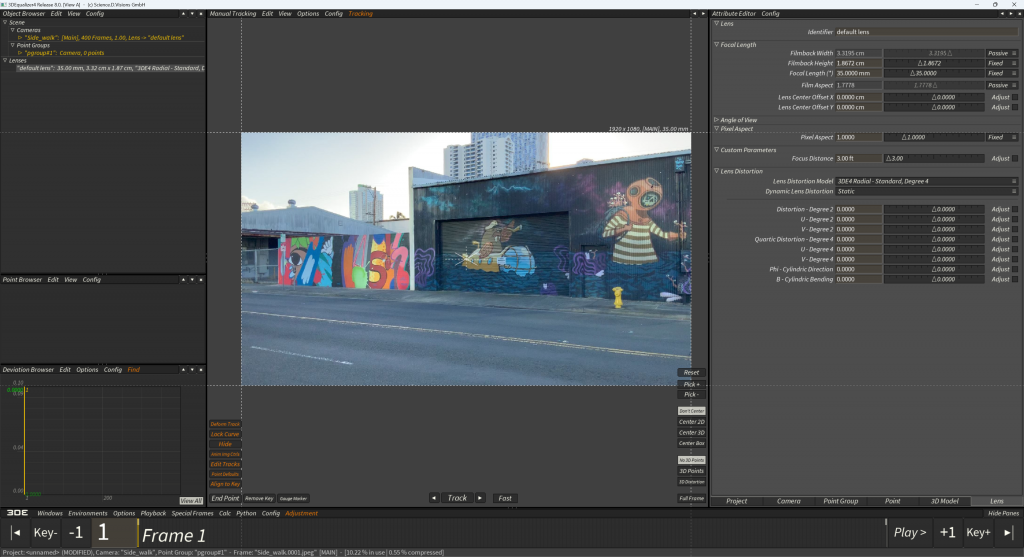Select the Center 2D view mode

point(691,422)
